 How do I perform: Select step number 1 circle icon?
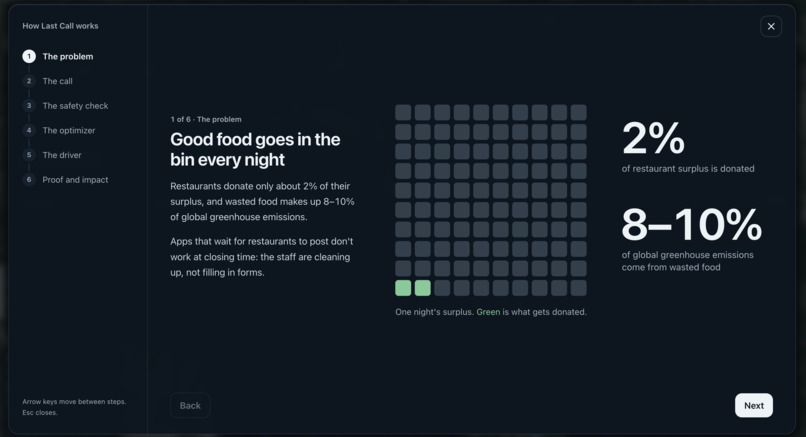coord(29,56)
